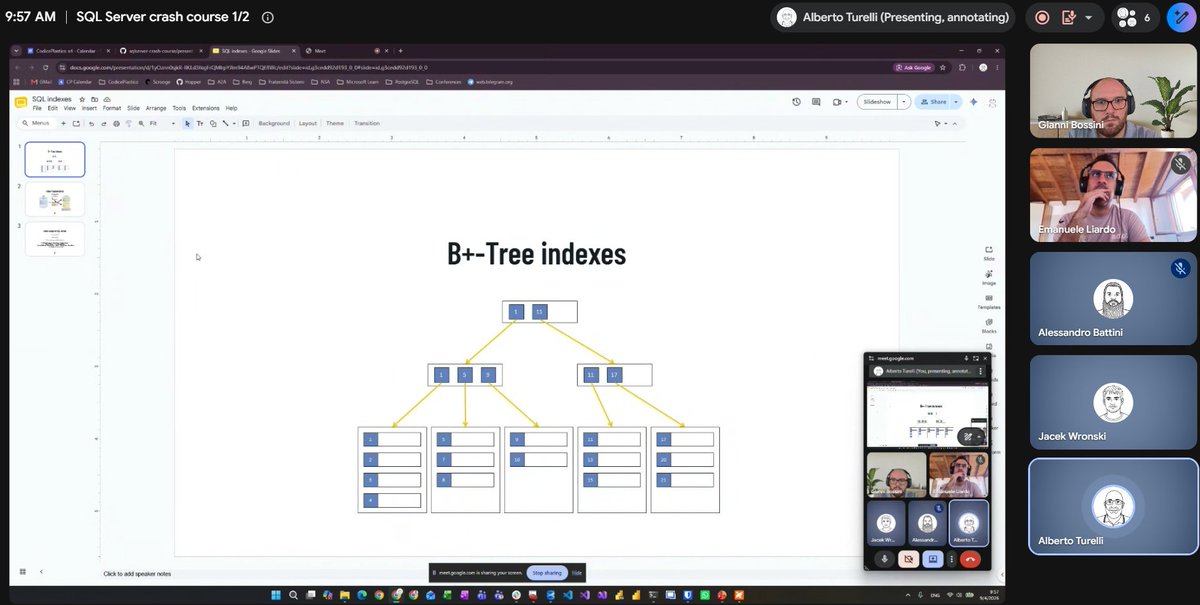Viewport: 1200px width, 605px height.
Task: Select Emanuele Liardo video tile
Action: (x=1114, y=196)
